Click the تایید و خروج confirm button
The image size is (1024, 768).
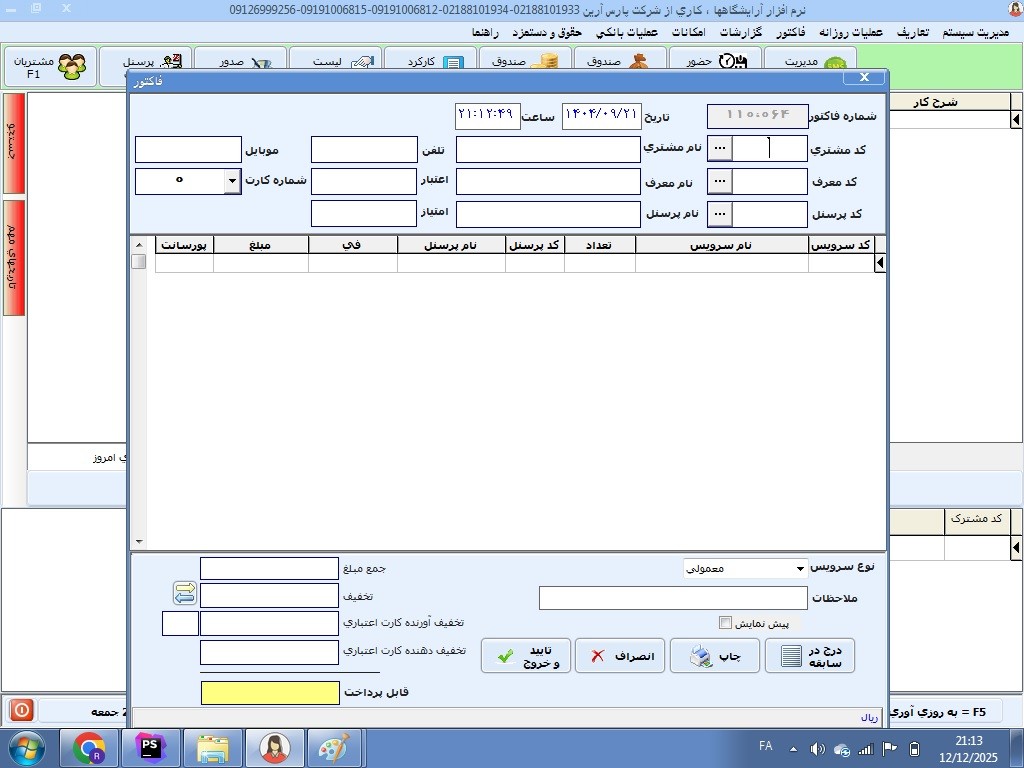pos(525,656)
